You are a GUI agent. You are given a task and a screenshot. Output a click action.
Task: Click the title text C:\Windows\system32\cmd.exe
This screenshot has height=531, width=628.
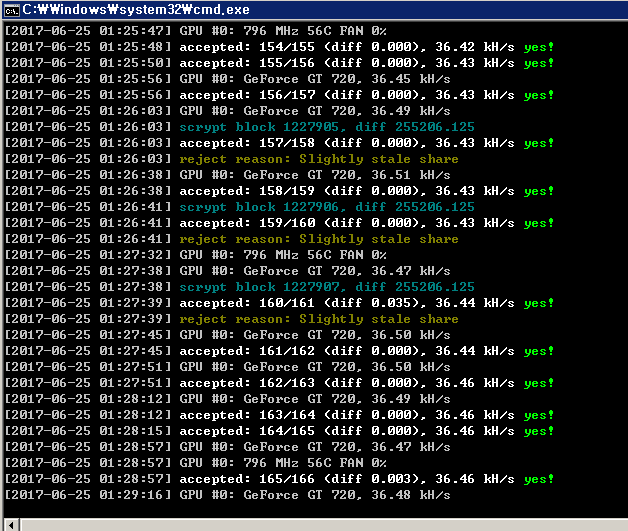pos(136,10)
